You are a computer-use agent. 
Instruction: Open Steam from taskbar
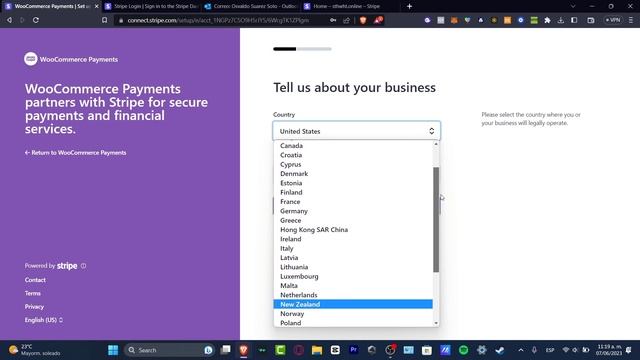coord(500,350)
